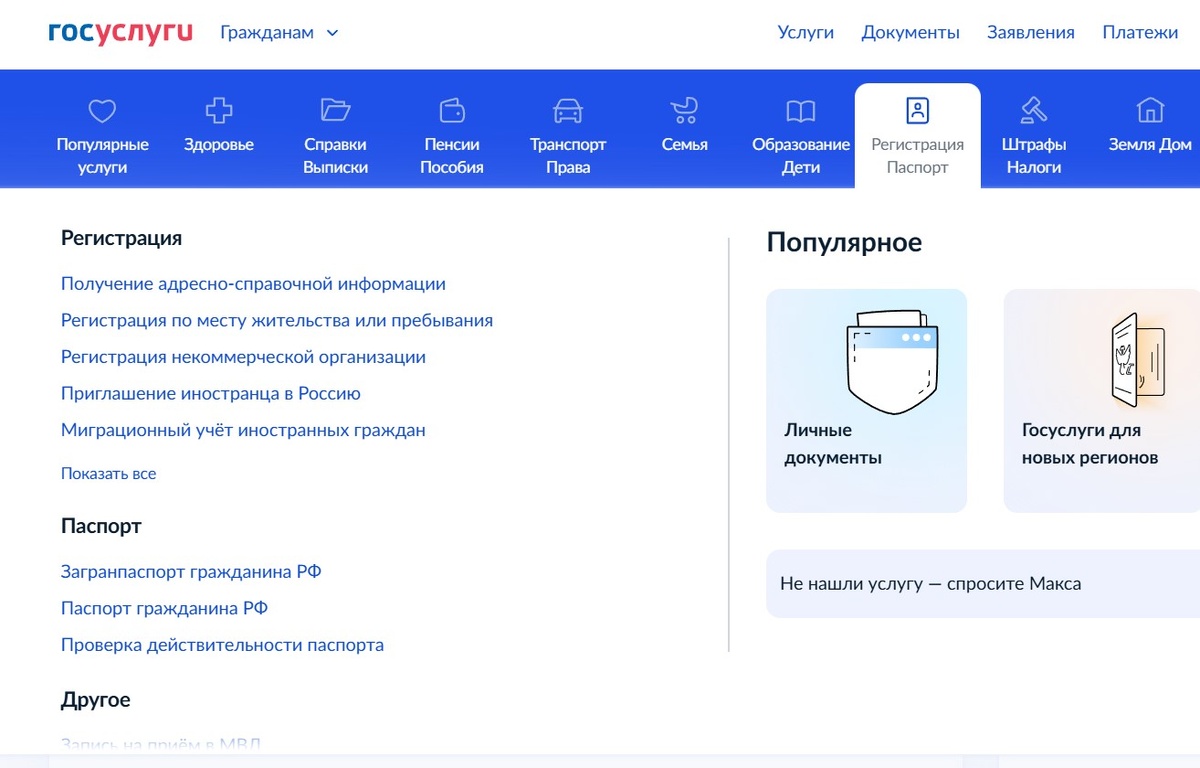Expand the Гражданам dropdown
The height and width of the screenshot is (768, 1200).
tap(280, 32)
